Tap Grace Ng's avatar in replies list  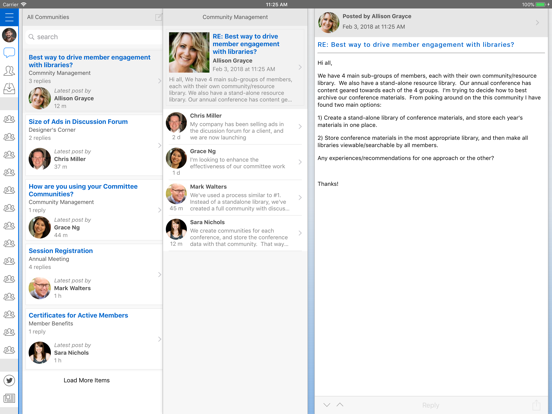(176, 158)
